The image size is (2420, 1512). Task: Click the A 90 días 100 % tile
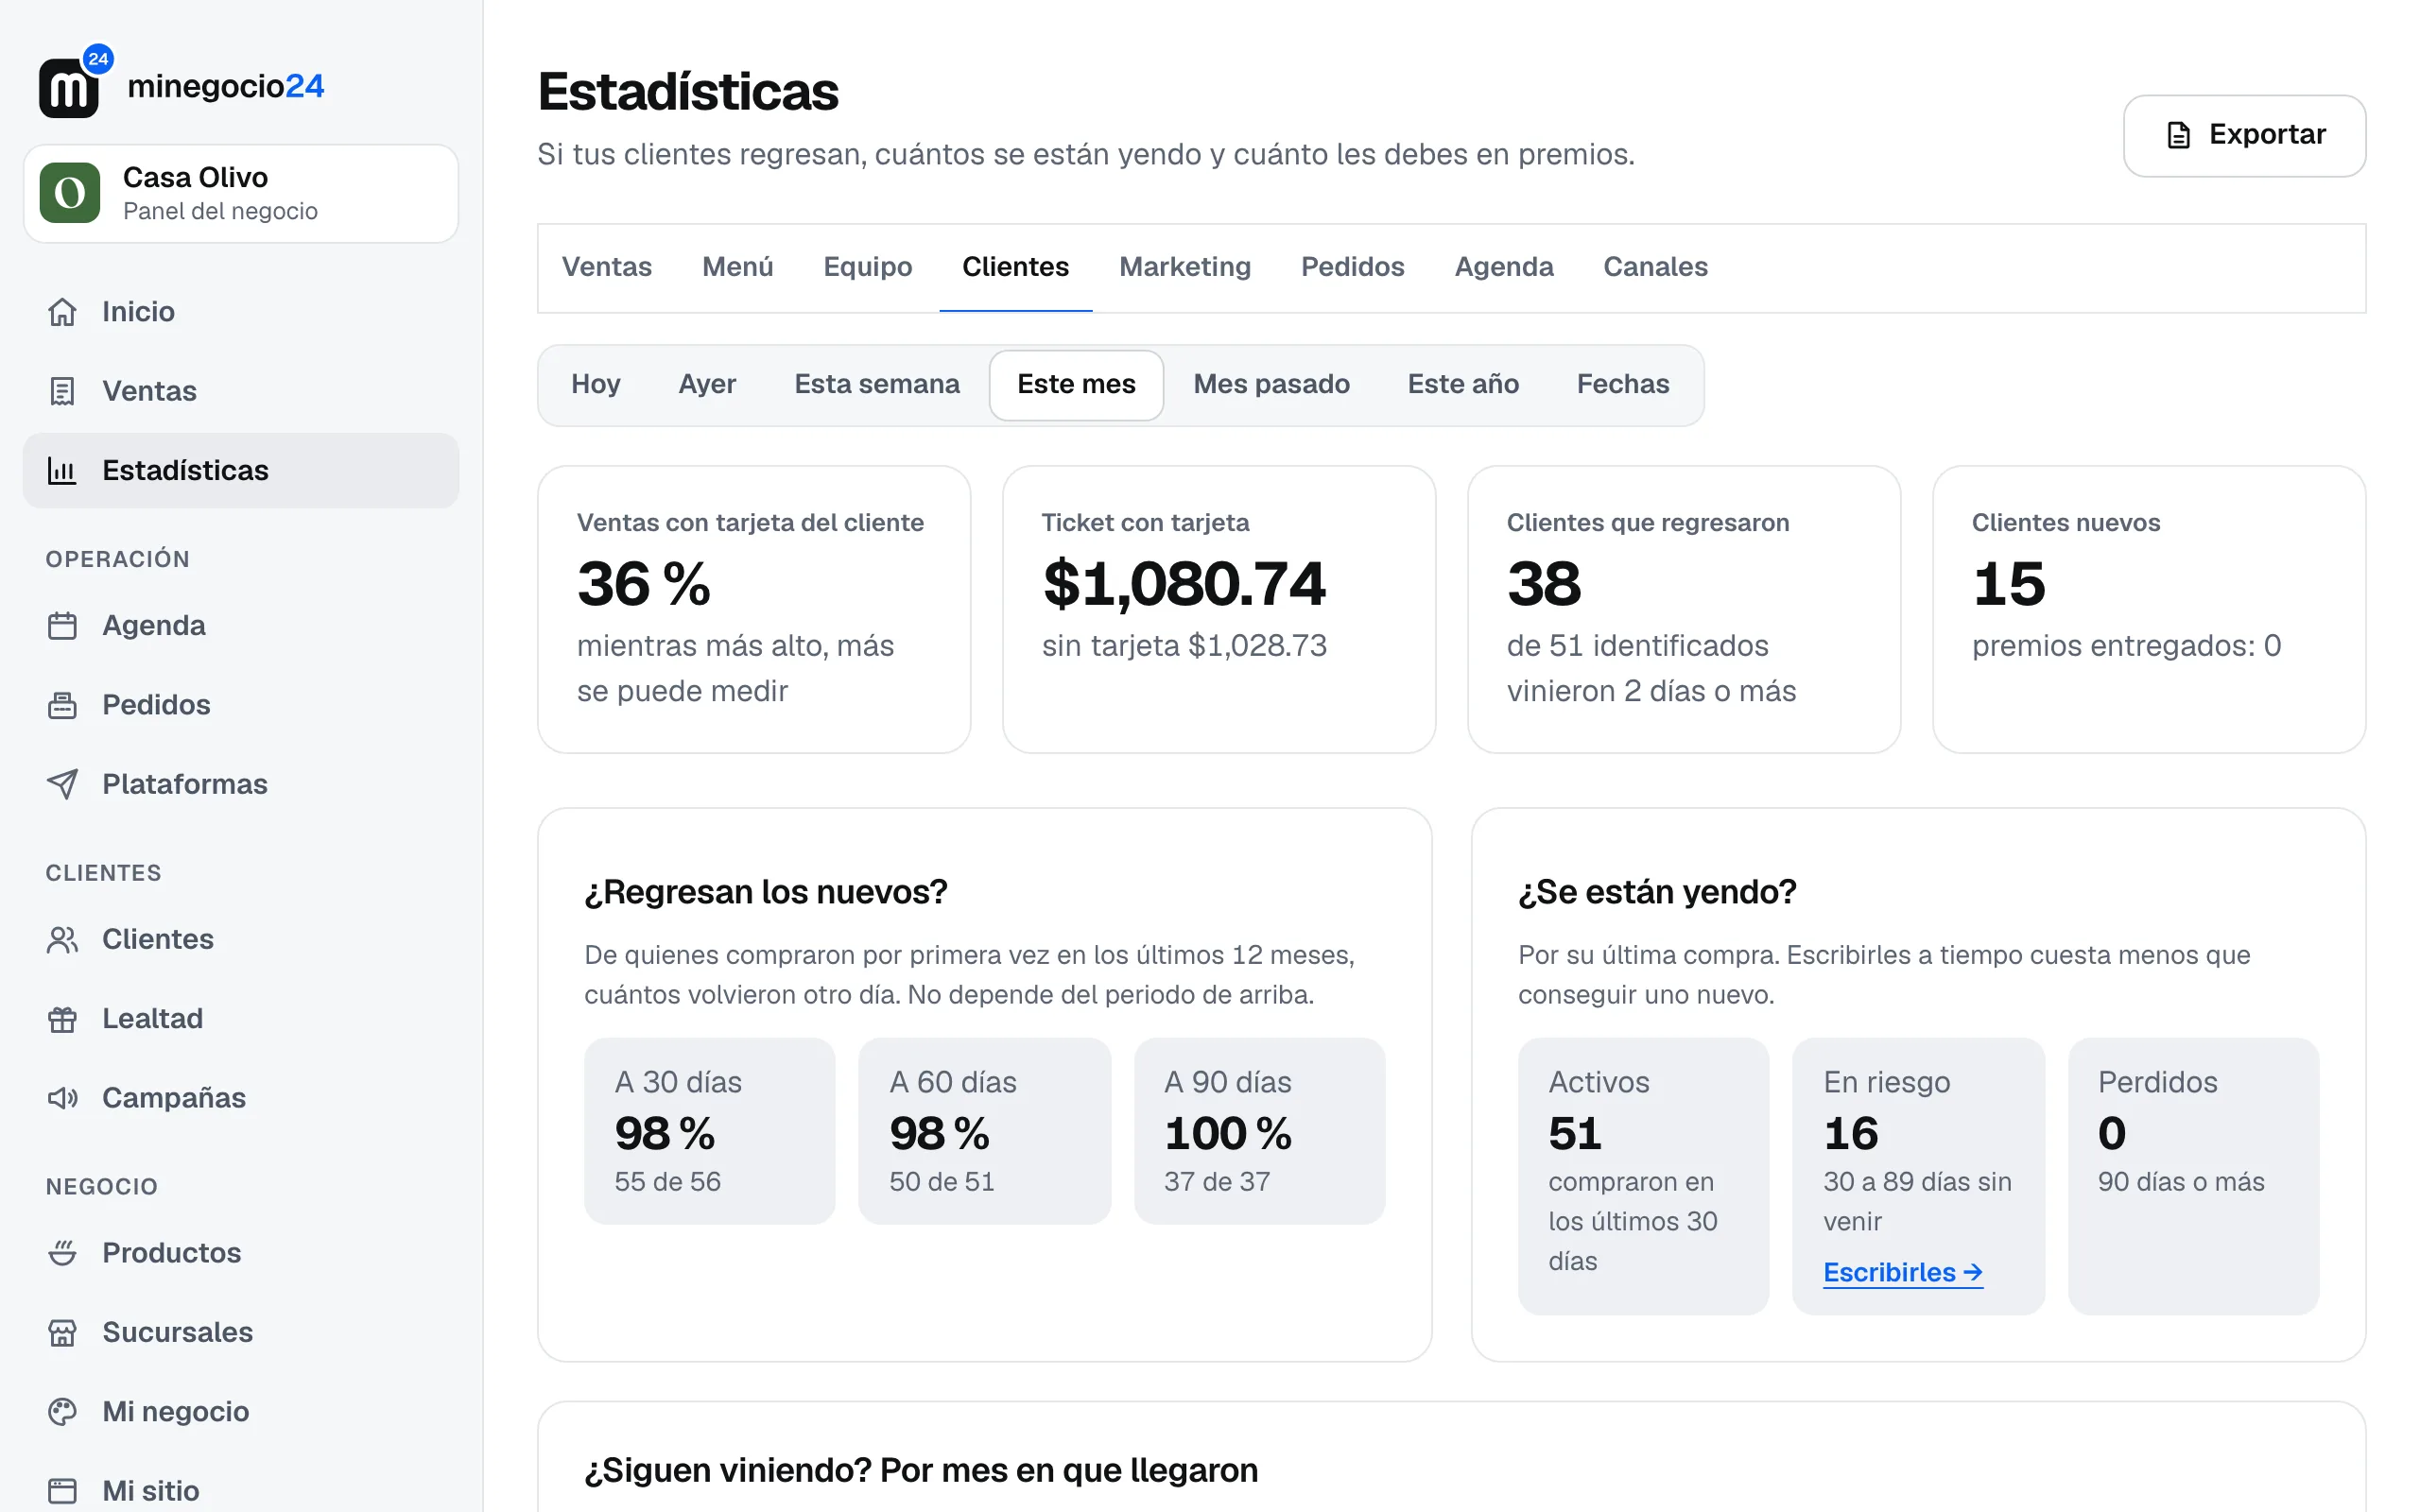[1260, 1131]
